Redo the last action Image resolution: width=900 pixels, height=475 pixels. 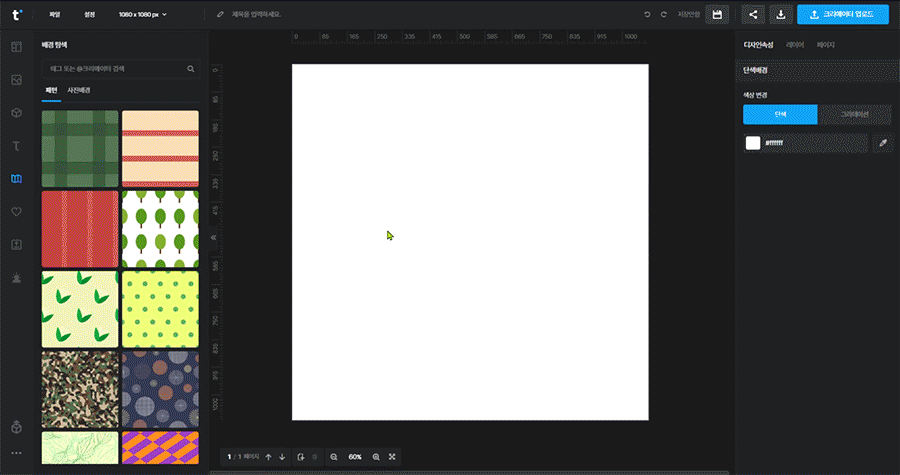[663, 15]
